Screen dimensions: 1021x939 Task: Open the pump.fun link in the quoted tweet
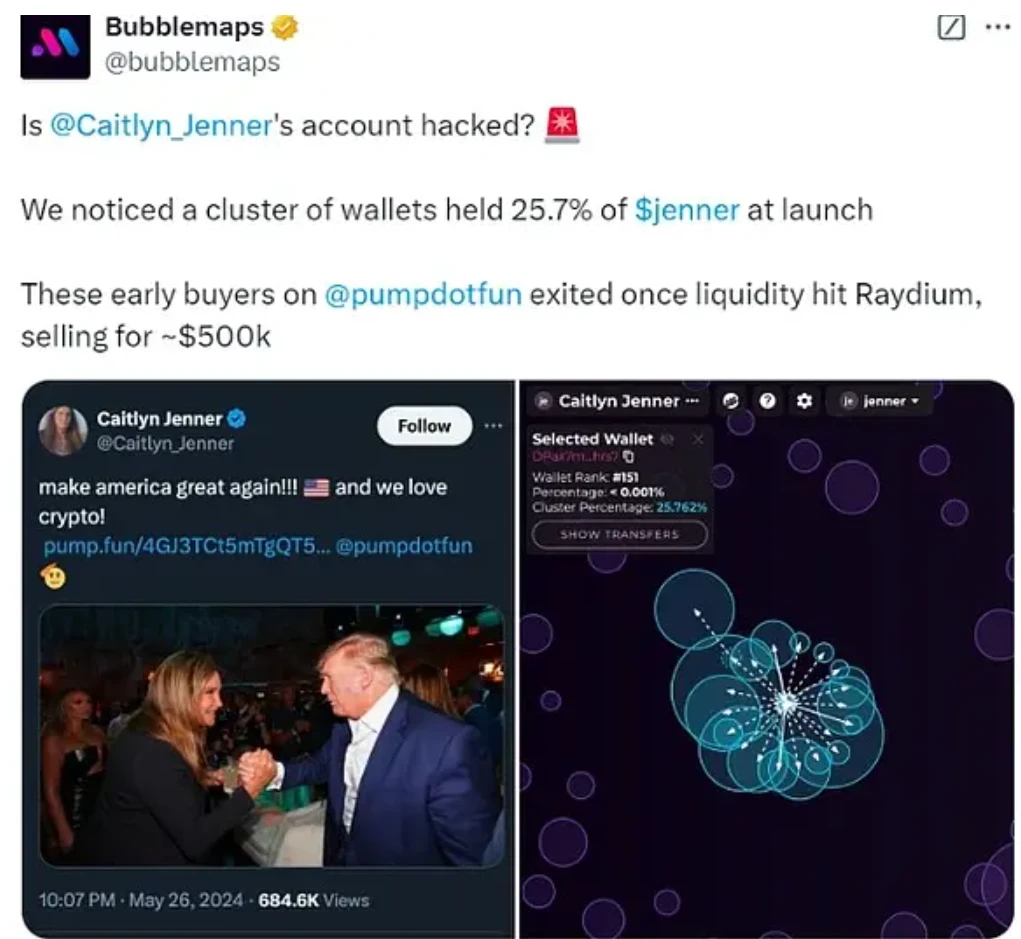[184, 546]
